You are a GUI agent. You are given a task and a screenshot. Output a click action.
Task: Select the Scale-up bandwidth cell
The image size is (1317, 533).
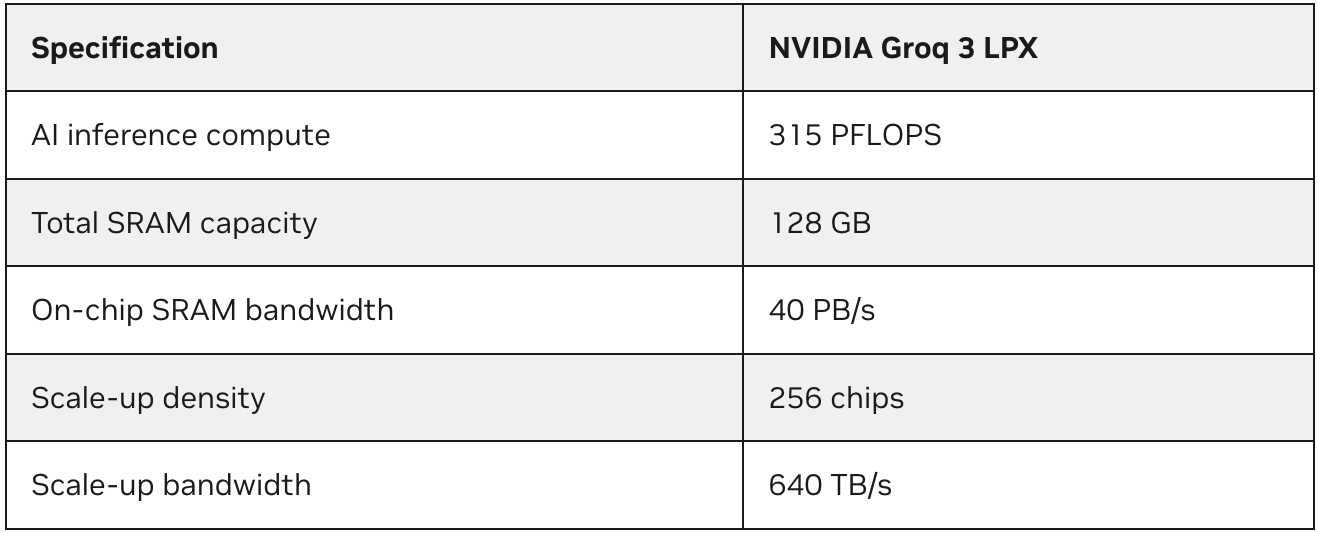tap(171, 485)
